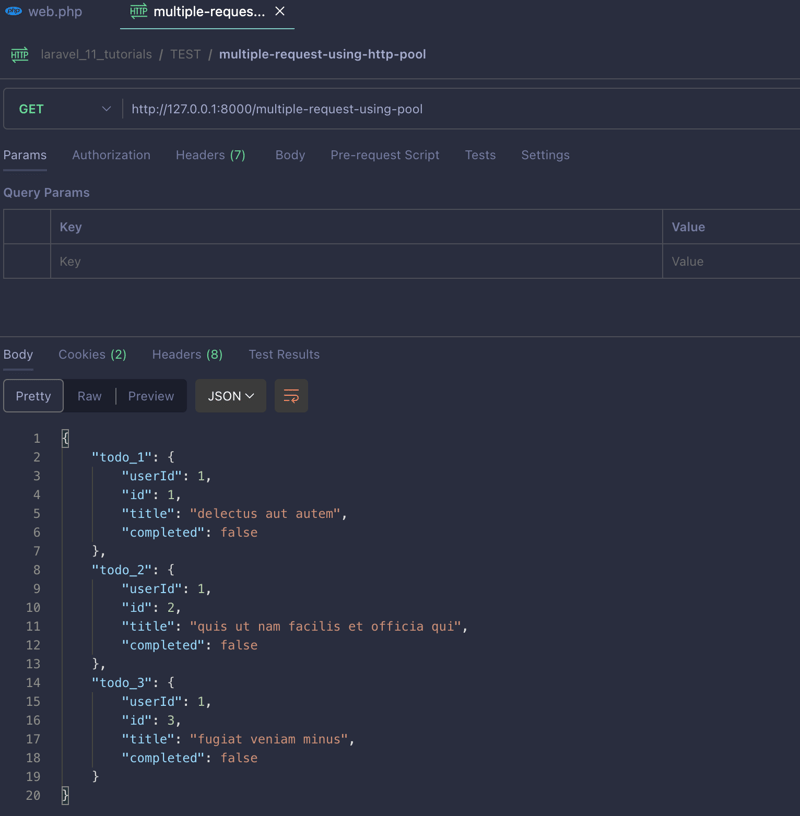This screenshot has width=800, height=816.
Task: Toggle line wrapping in the response viewer
Action: [x=289, y=396]
